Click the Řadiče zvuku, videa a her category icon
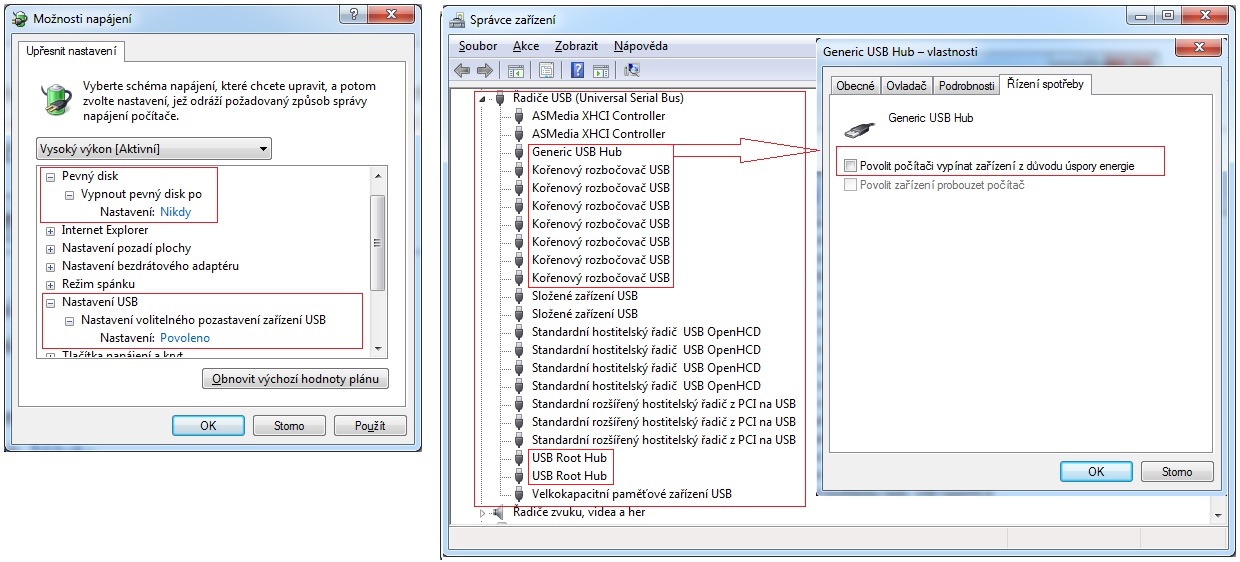 499,513
